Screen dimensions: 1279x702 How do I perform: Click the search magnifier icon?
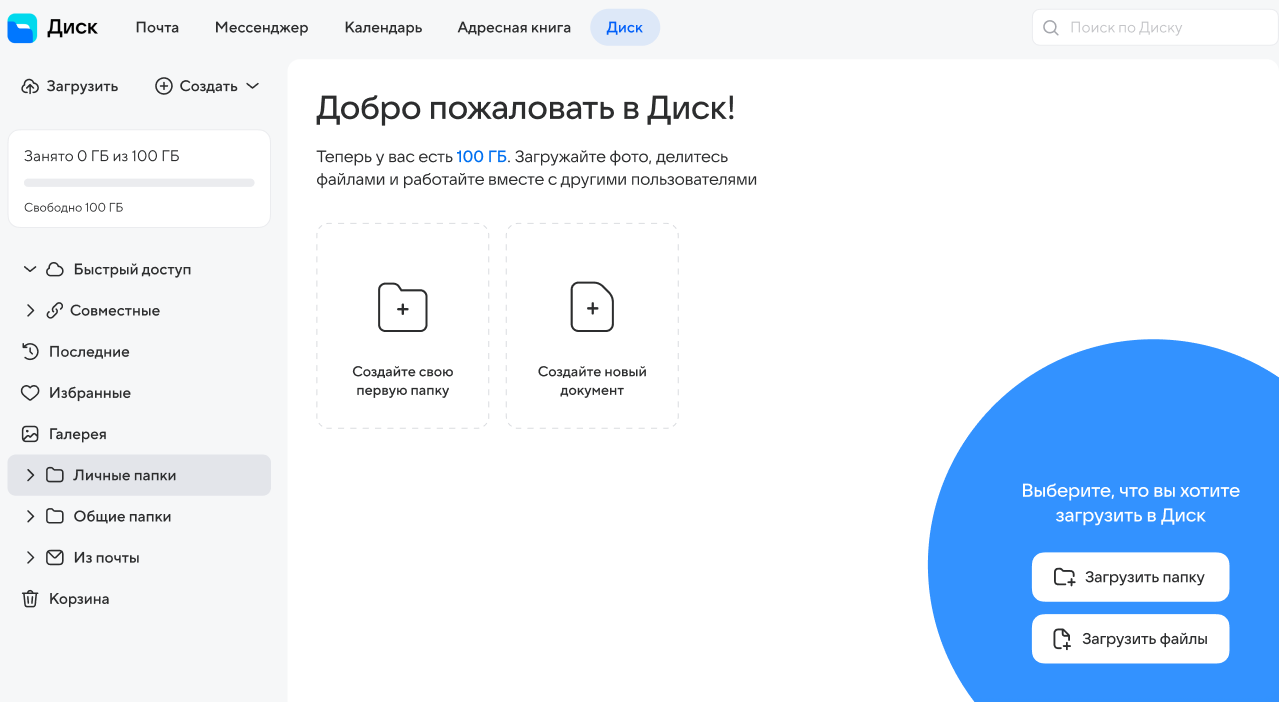click(x=1051, y=28)
